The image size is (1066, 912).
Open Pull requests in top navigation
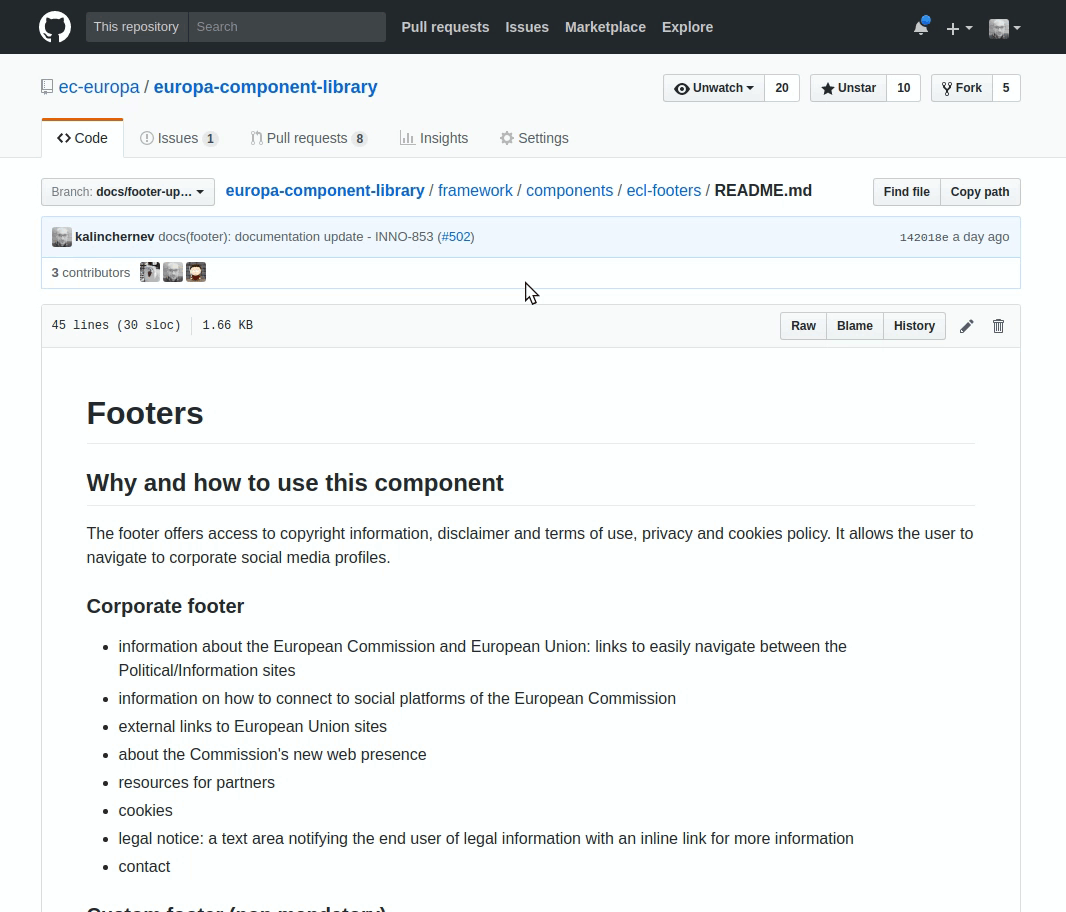[445, 27]
